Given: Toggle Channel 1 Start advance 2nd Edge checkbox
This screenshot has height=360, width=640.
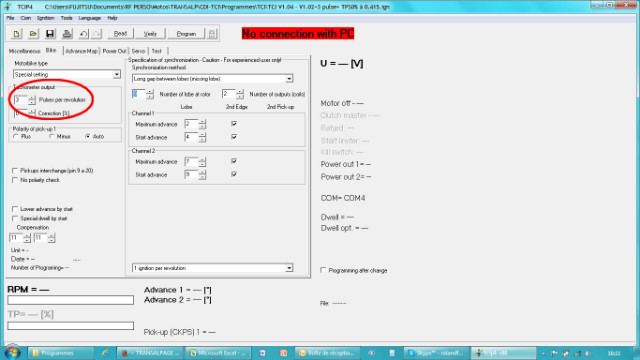Looking at the screenshot, I should pyautogui.click(x=234, y=137).
